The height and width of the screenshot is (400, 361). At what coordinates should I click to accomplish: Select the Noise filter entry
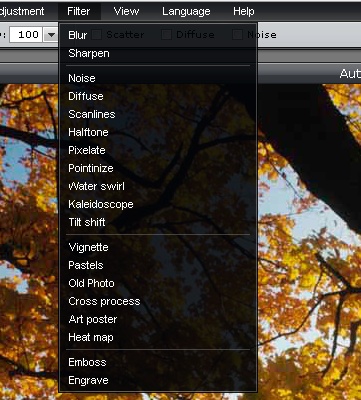(x=158, y=78)
